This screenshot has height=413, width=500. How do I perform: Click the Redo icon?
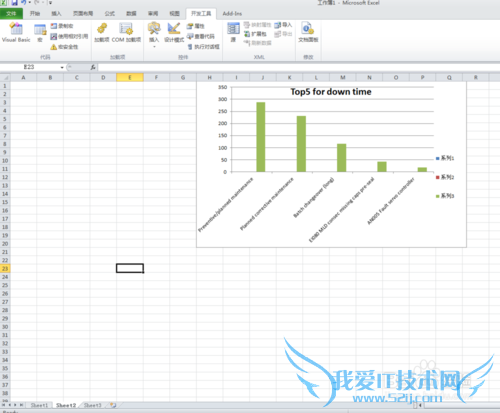pos(37,3)
